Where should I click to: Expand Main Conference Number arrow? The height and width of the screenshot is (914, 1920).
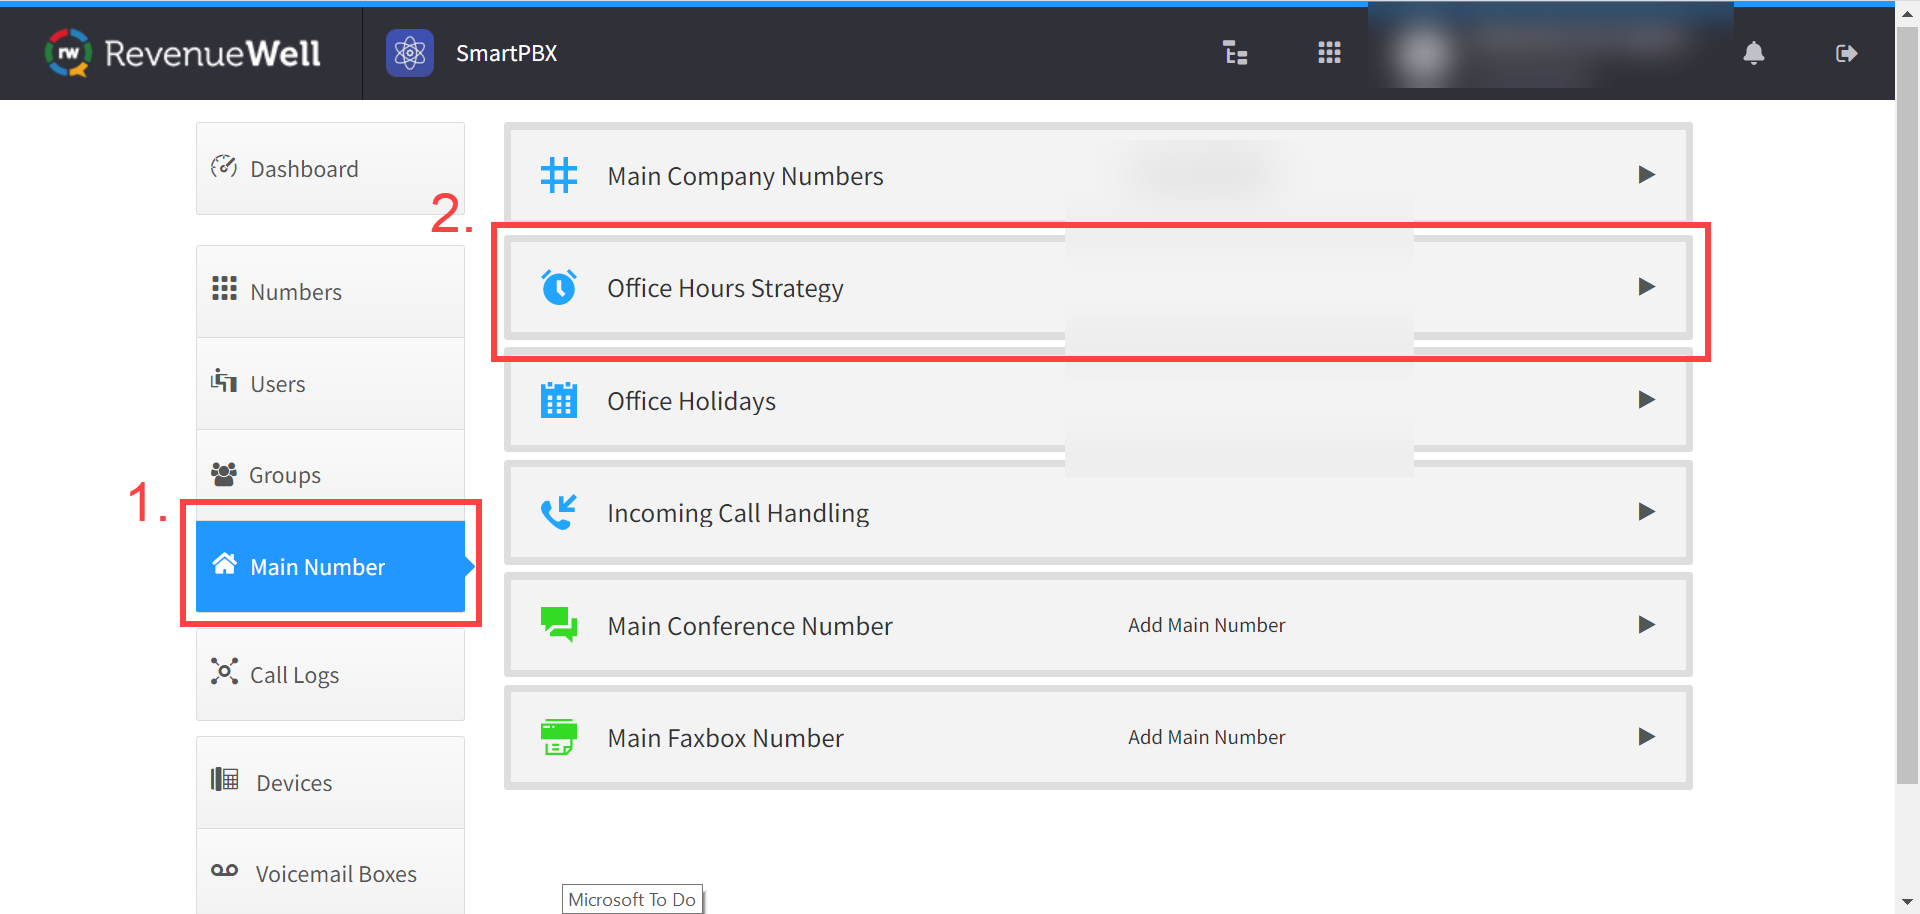[x=1647, y=625]
